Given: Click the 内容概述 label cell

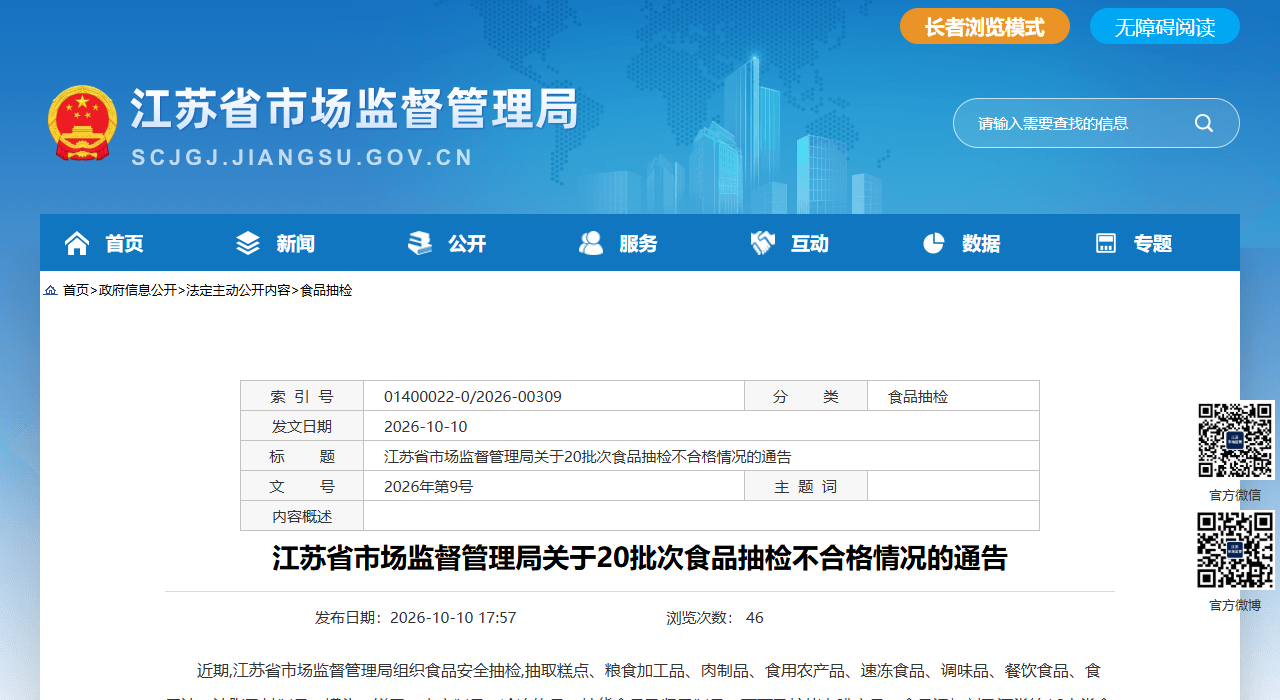Looking at the screenshot, I should click(x=302, y=516).
